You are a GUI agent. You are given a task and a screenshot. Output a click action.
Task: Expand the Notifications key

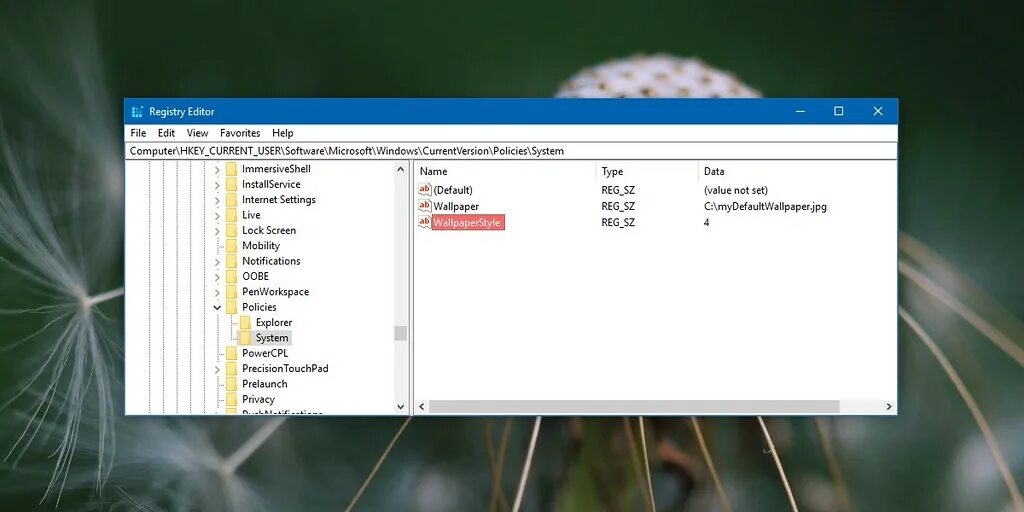(x=217, y=261)
